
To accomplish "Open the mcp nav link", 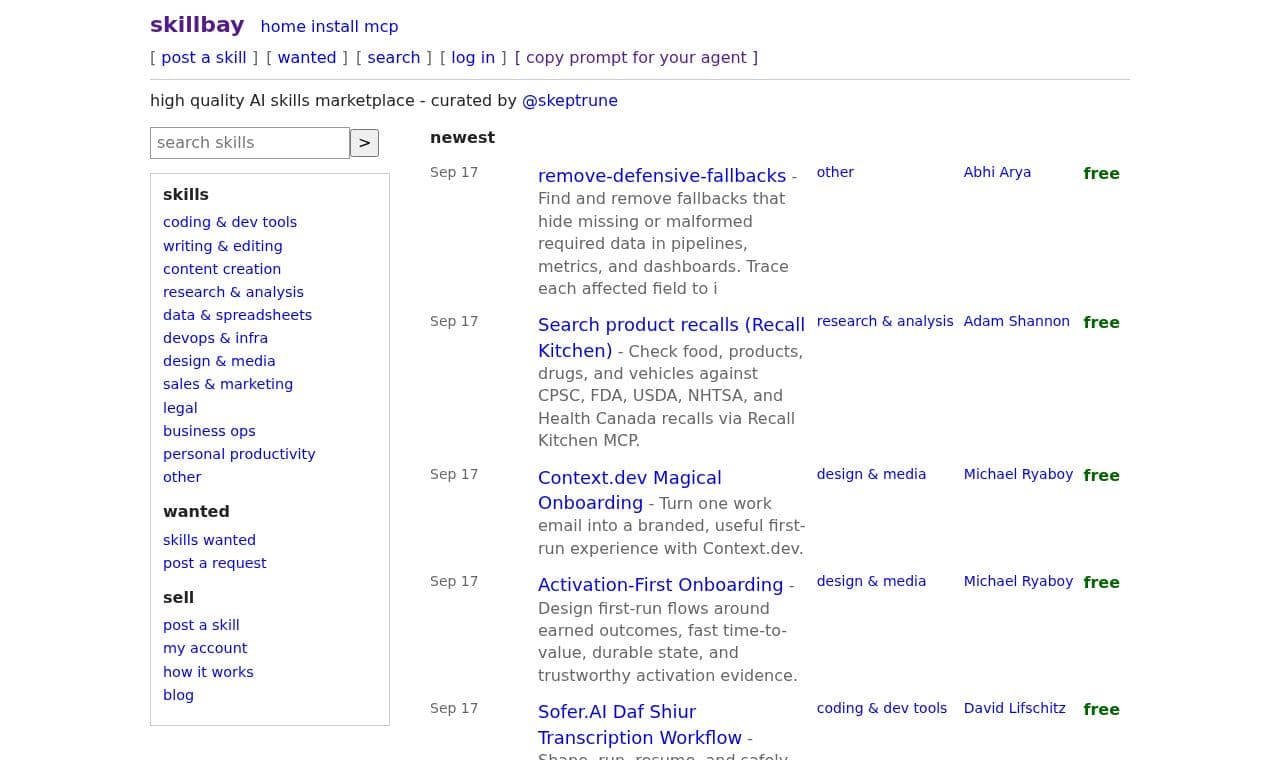I will [x=381, y=27].
